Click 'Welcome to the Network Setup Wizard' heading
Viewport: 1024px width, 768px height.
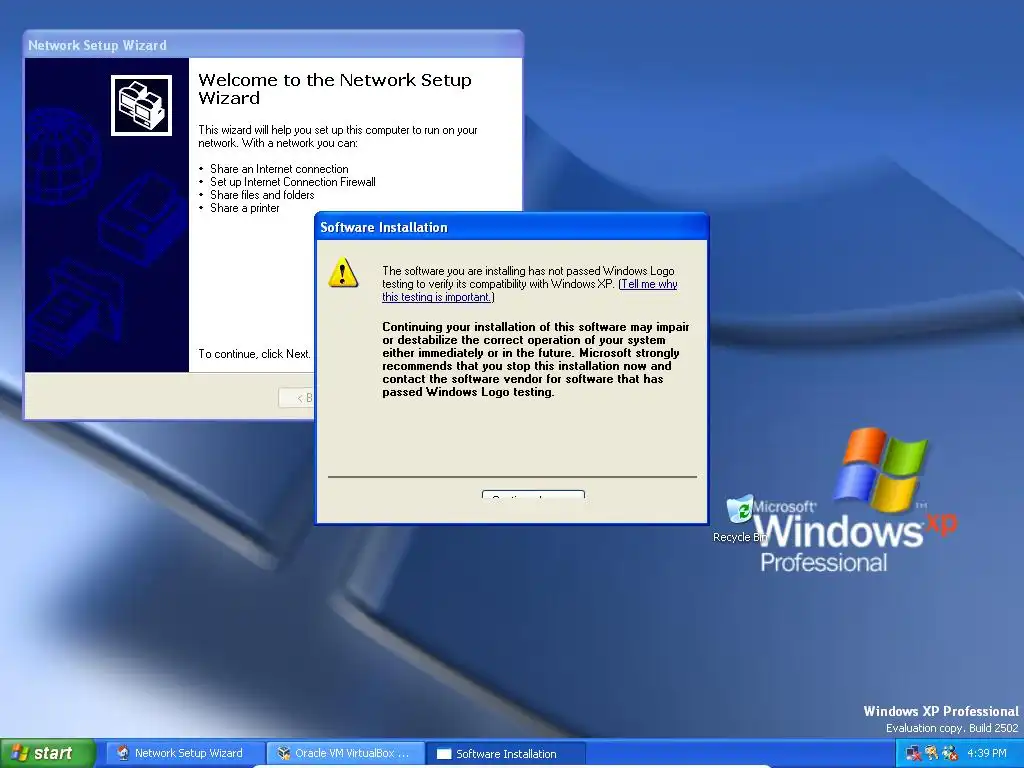click(x=334, y=89)
